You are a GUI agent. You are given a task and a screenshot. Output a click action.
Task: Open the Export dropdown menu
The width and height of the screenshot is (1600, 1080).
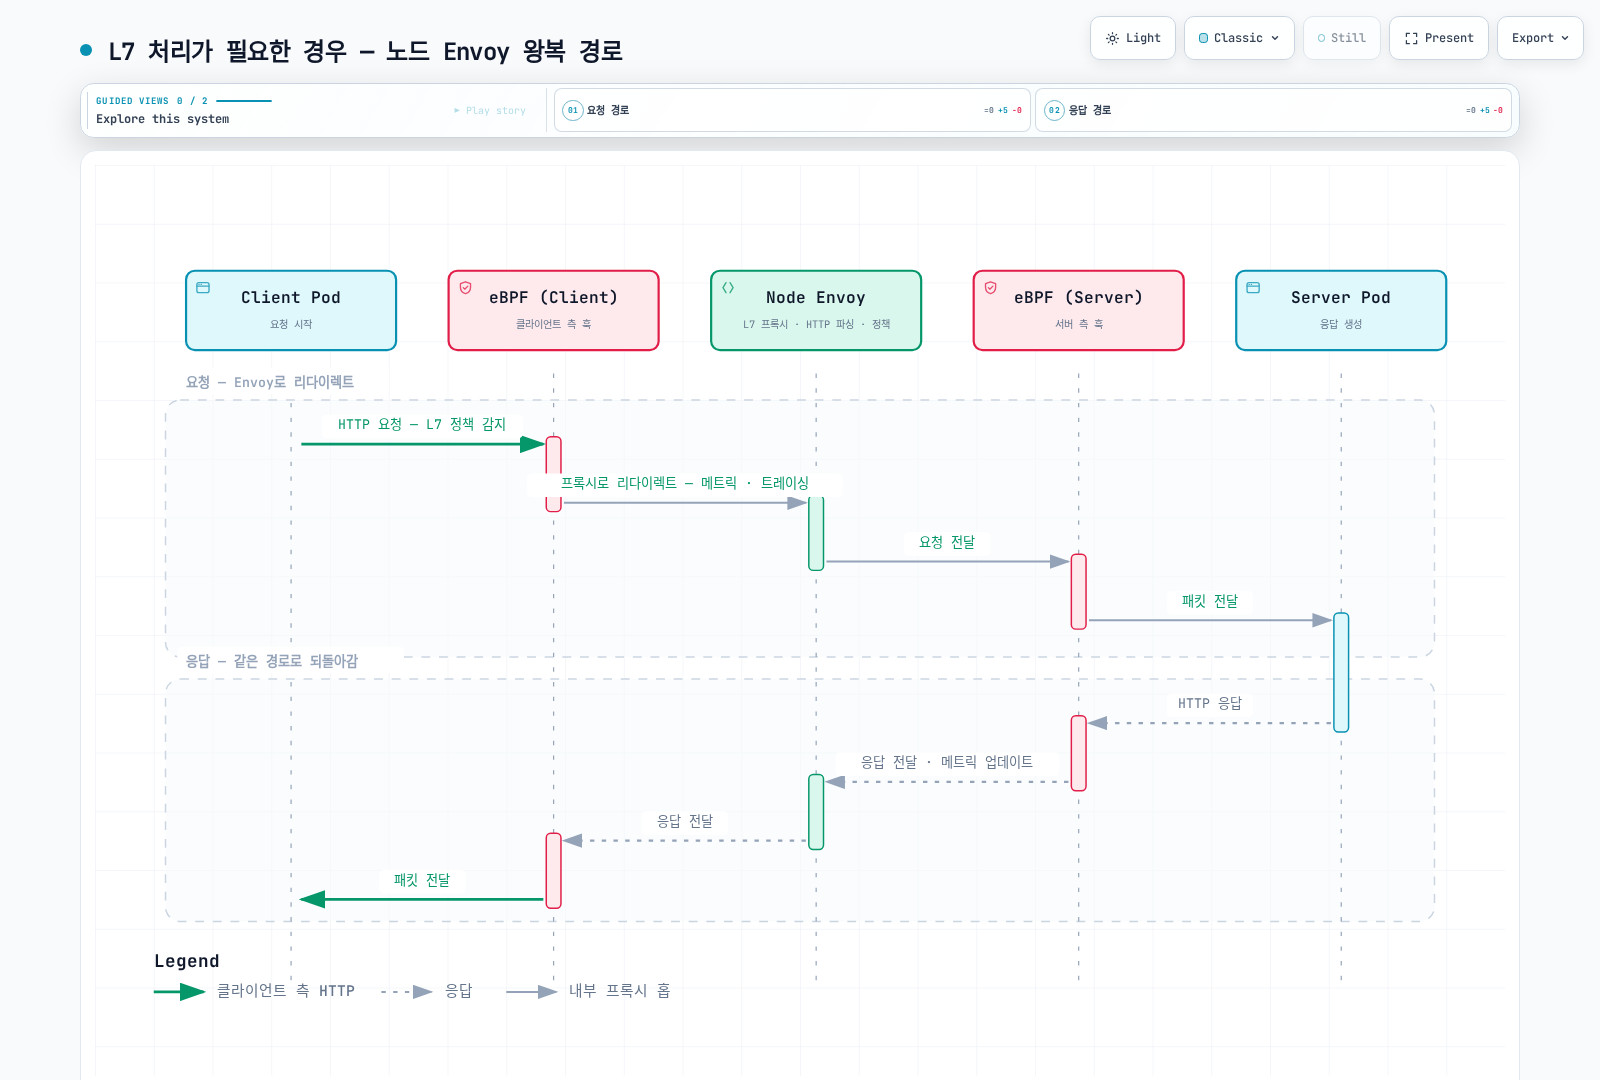click(x=1540, y=38)
